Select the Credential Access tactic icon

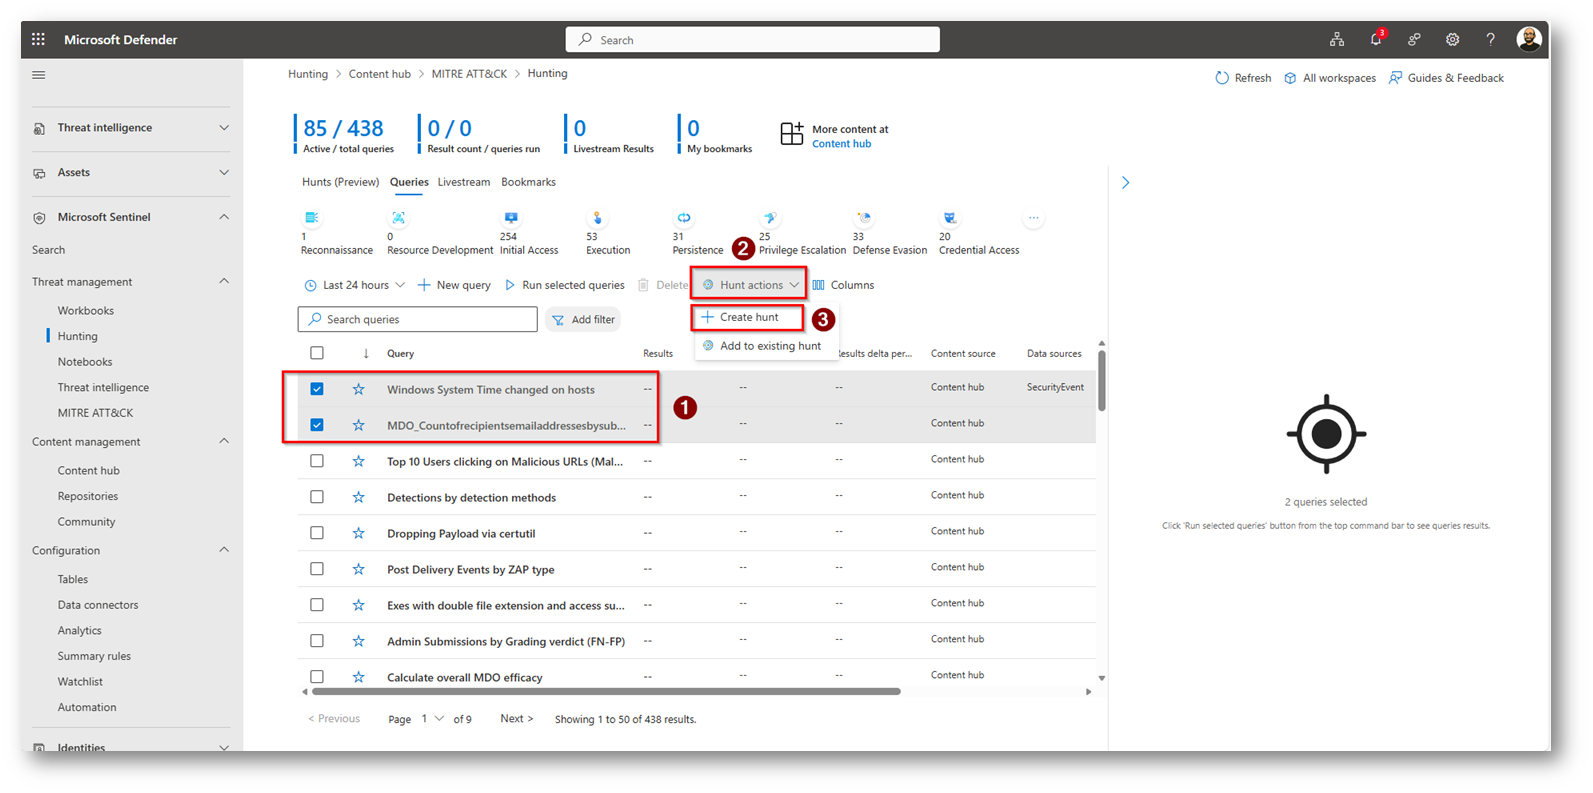[949, 218]
